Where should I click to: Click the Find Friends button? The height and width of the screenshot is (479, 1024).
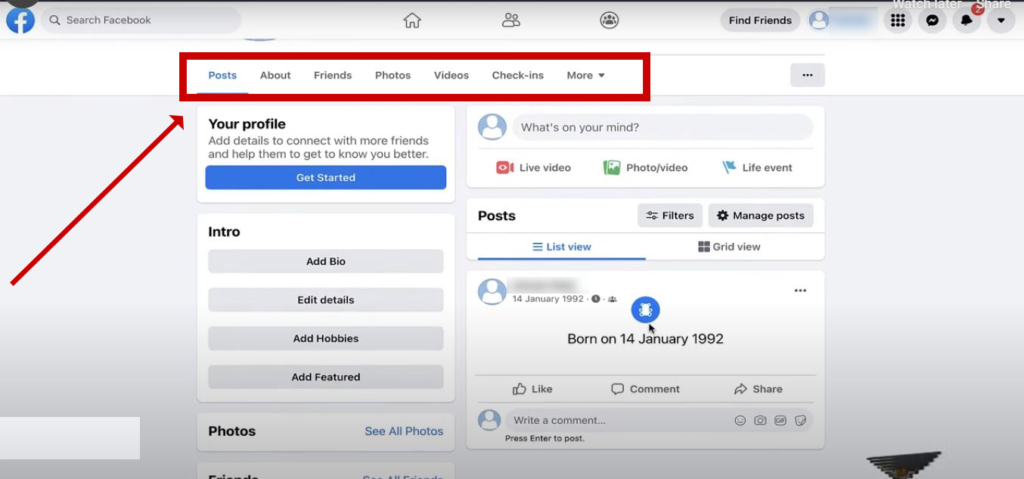[x=760, y=20]
